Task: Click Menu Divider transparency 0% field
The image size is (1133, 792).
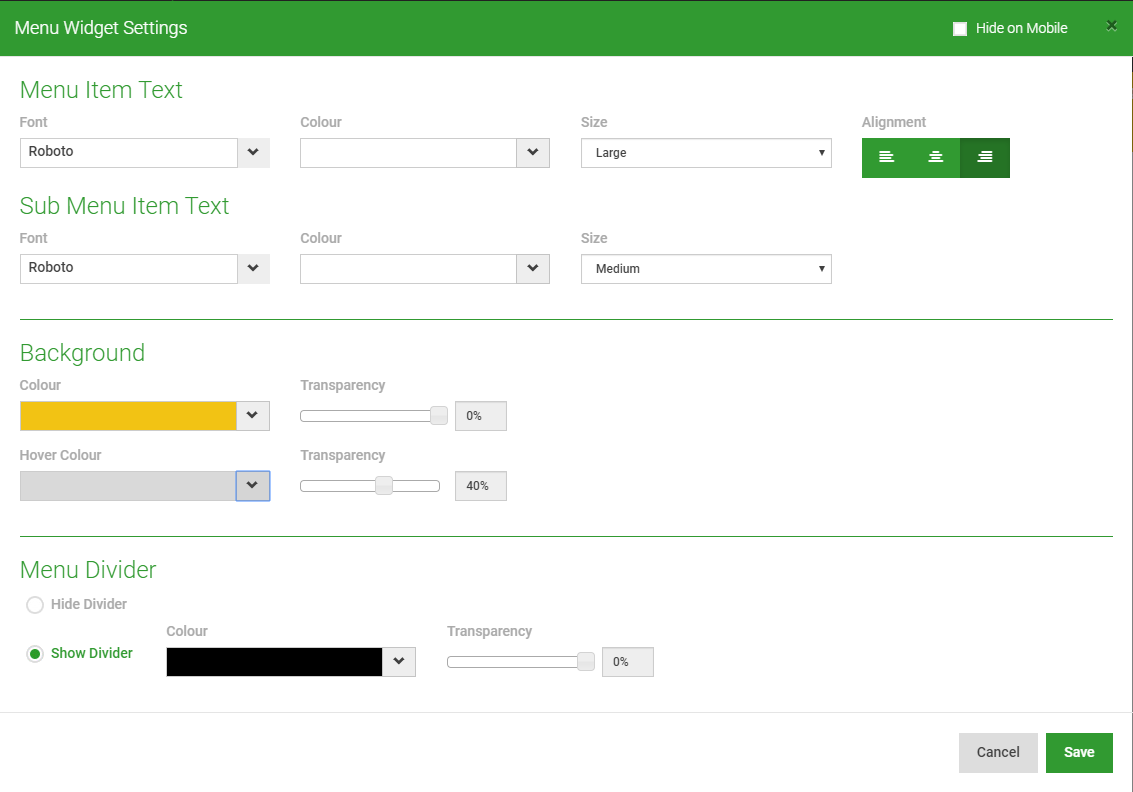Action: 627,661
